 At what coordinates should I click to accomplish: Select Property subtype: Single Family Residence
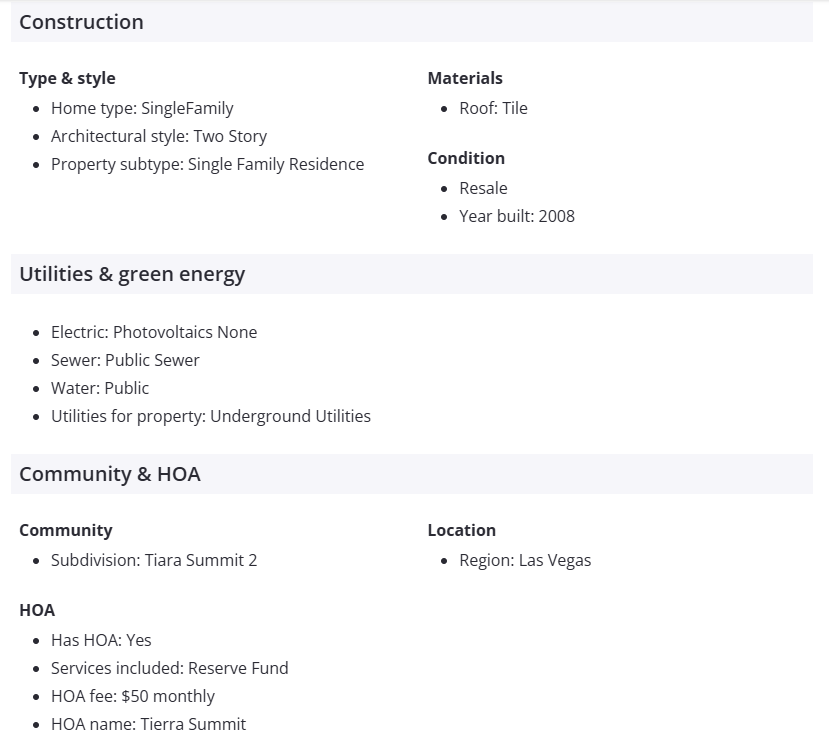tap(207, 164)
